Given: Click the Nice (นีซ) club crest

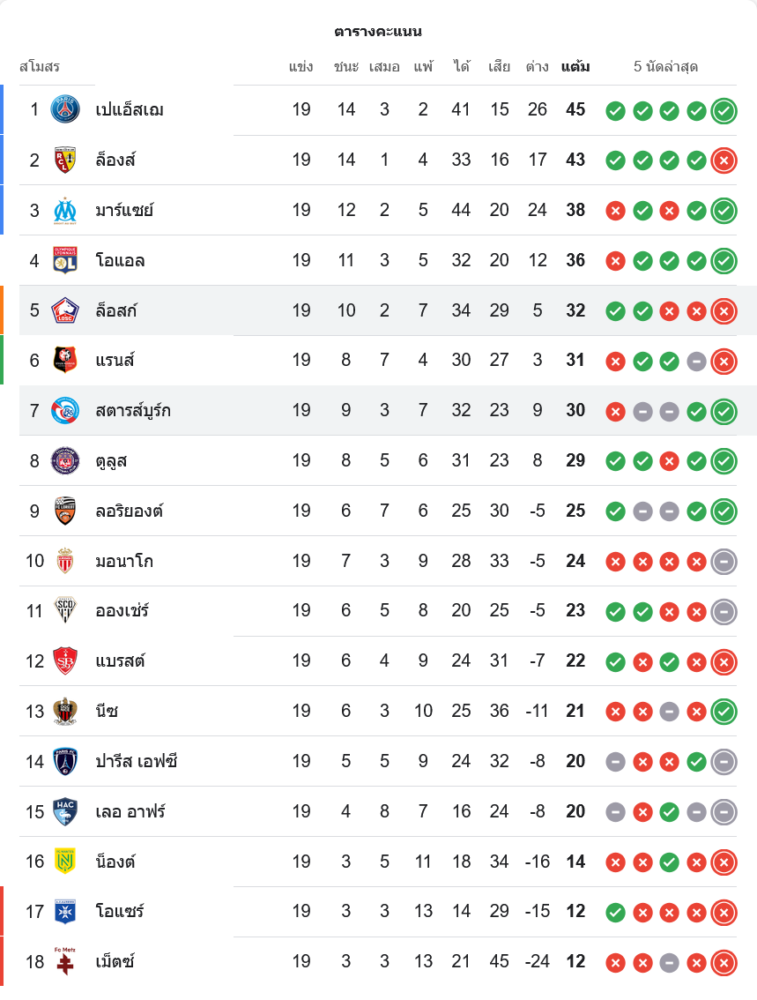Looking at the screenshot, I should [x=65, y=711].
